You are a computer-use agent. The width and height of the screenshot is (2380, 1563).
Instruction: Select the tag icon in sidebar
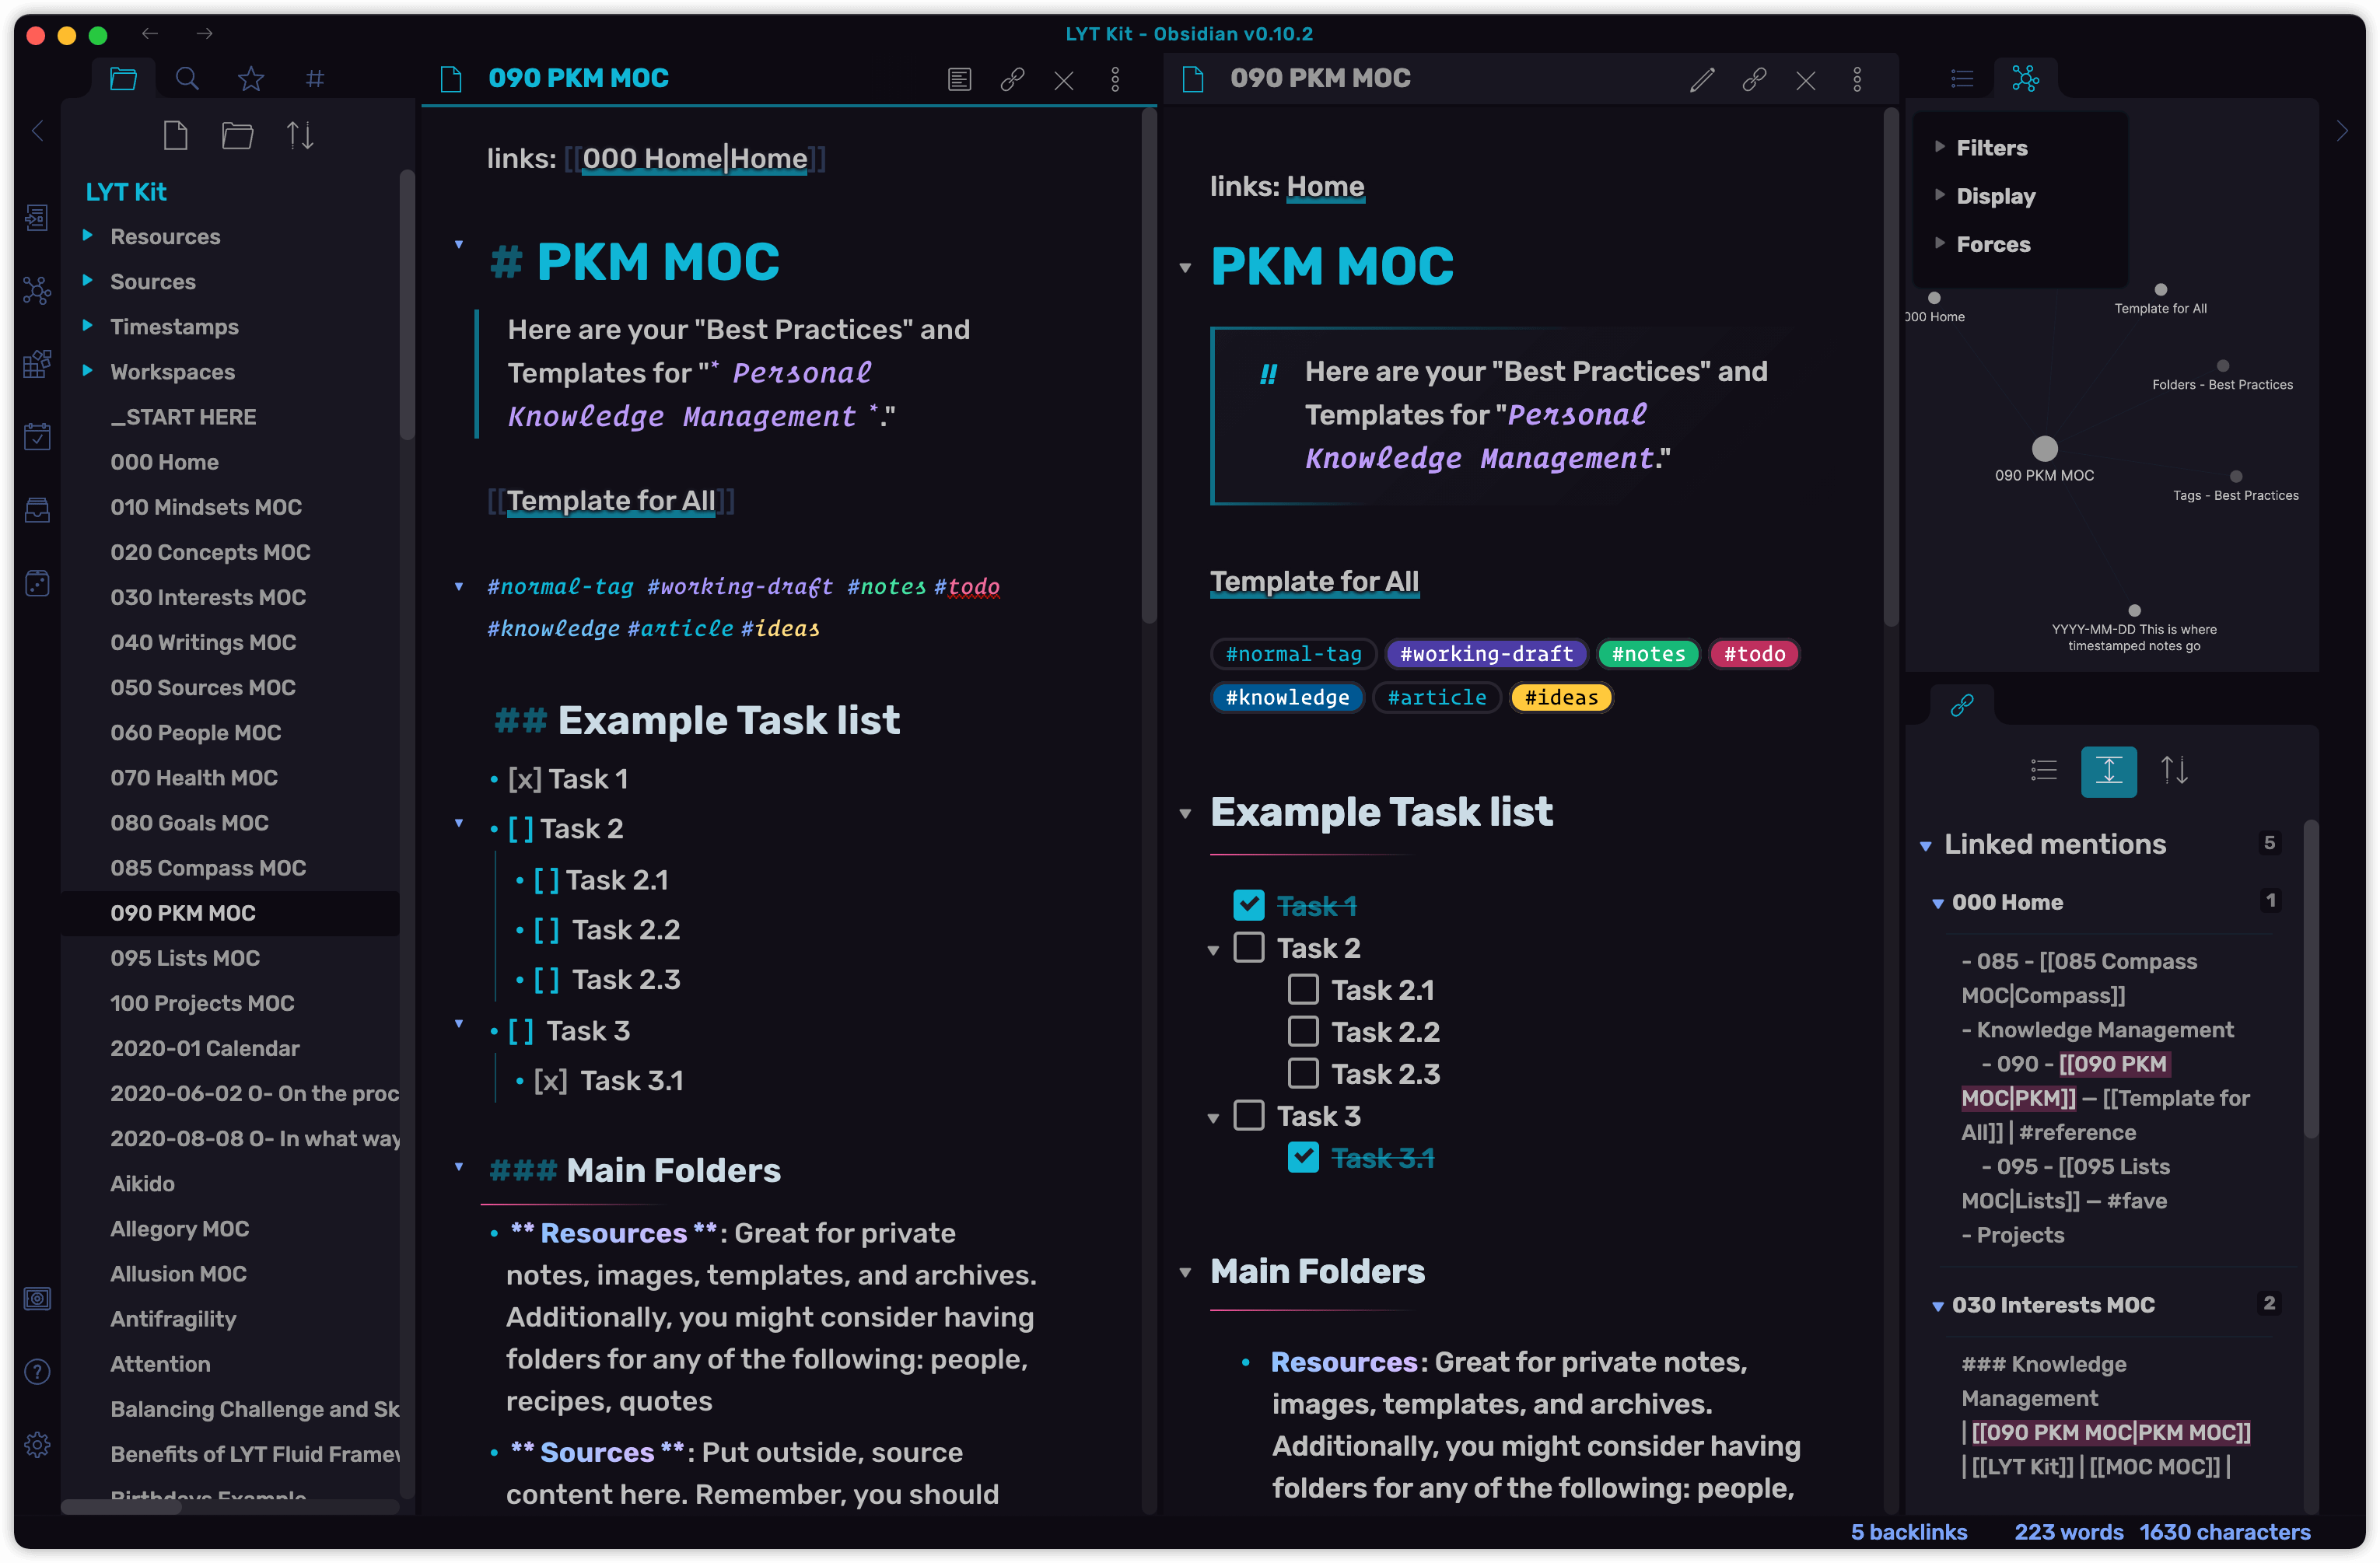[317, 79]
